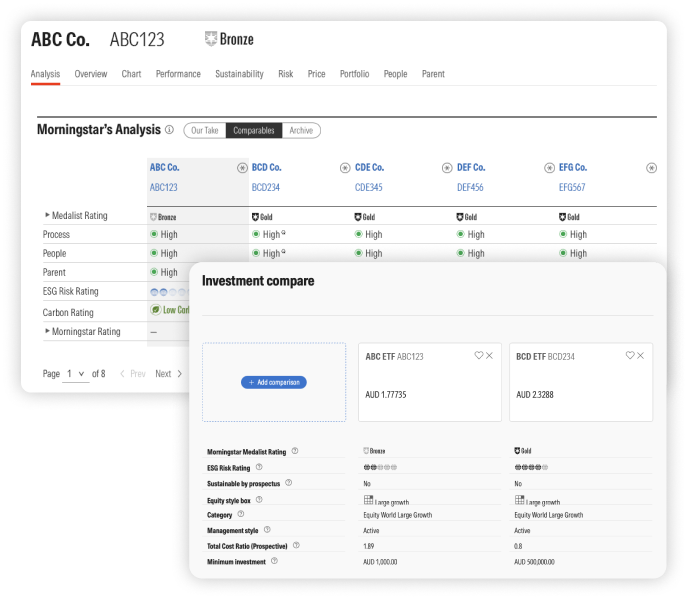
Task: Click ABC ETF price AUD 1.77735
Action: tap(386, 395)
